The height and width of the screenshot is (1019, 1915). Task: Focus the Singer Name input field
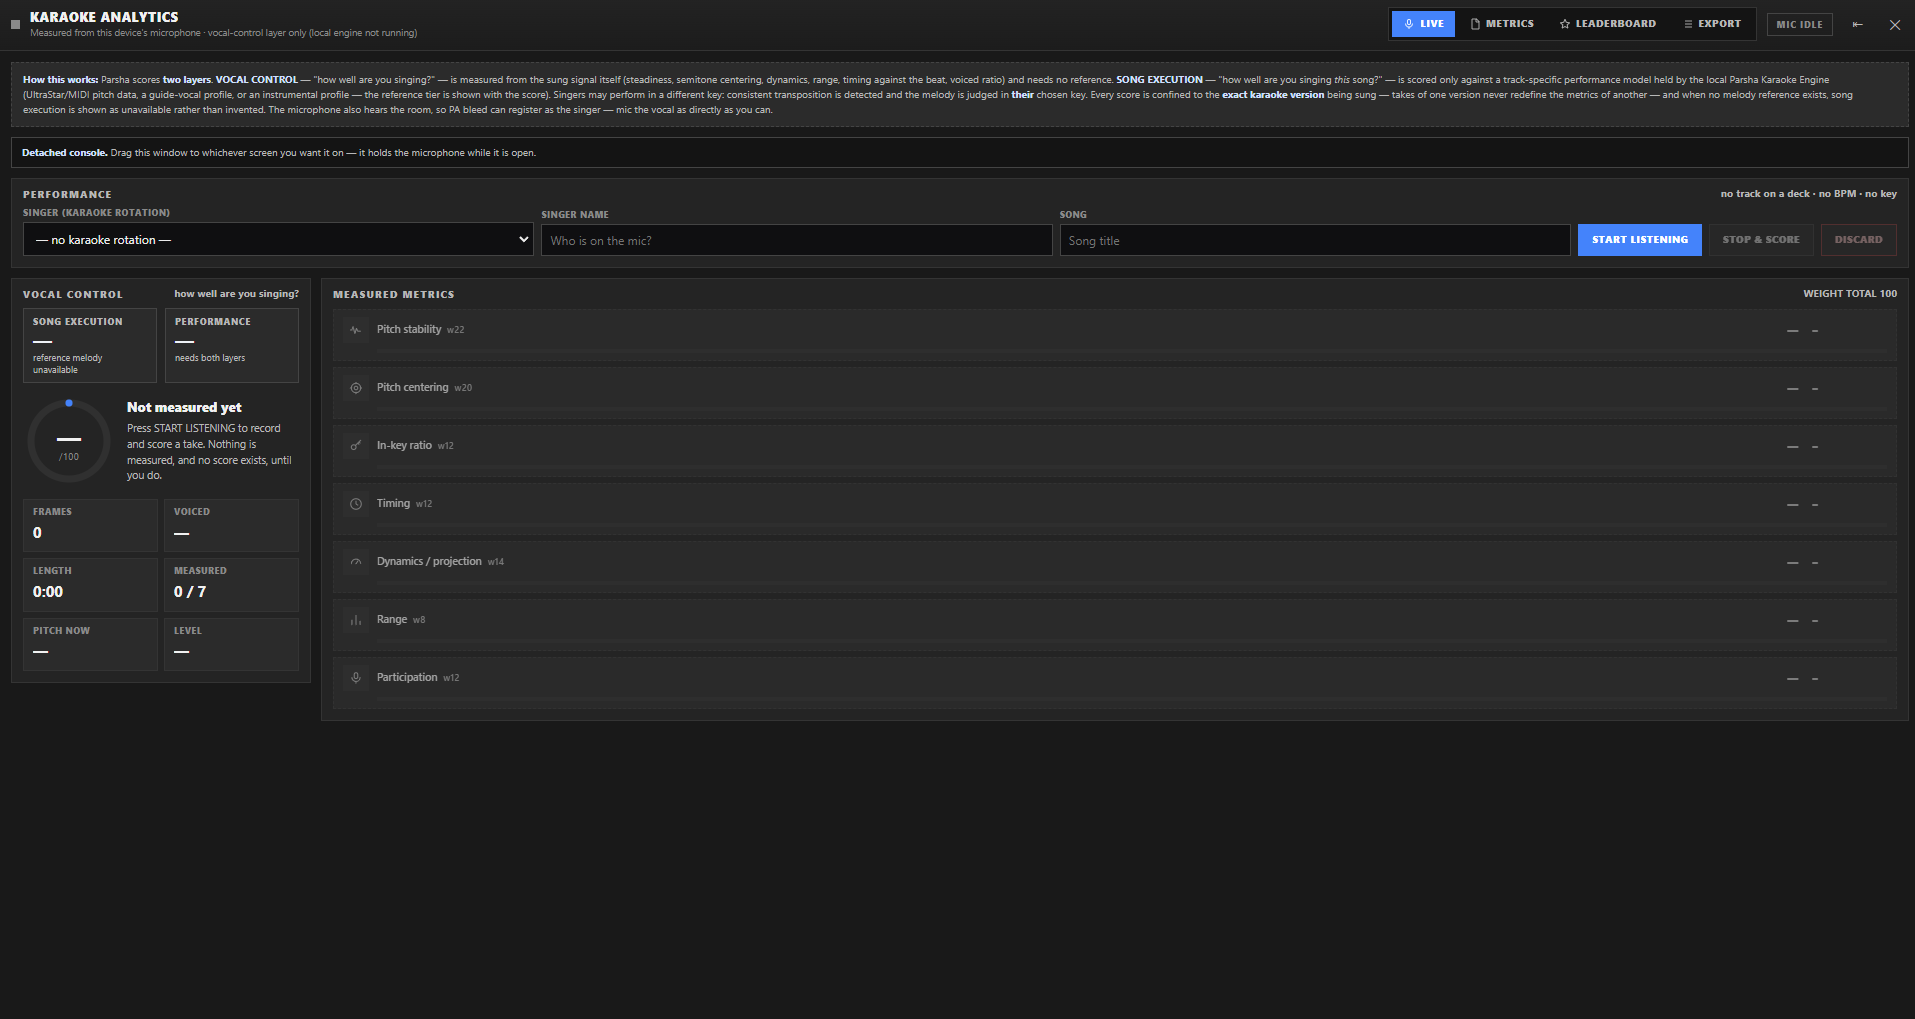[796, 241]
